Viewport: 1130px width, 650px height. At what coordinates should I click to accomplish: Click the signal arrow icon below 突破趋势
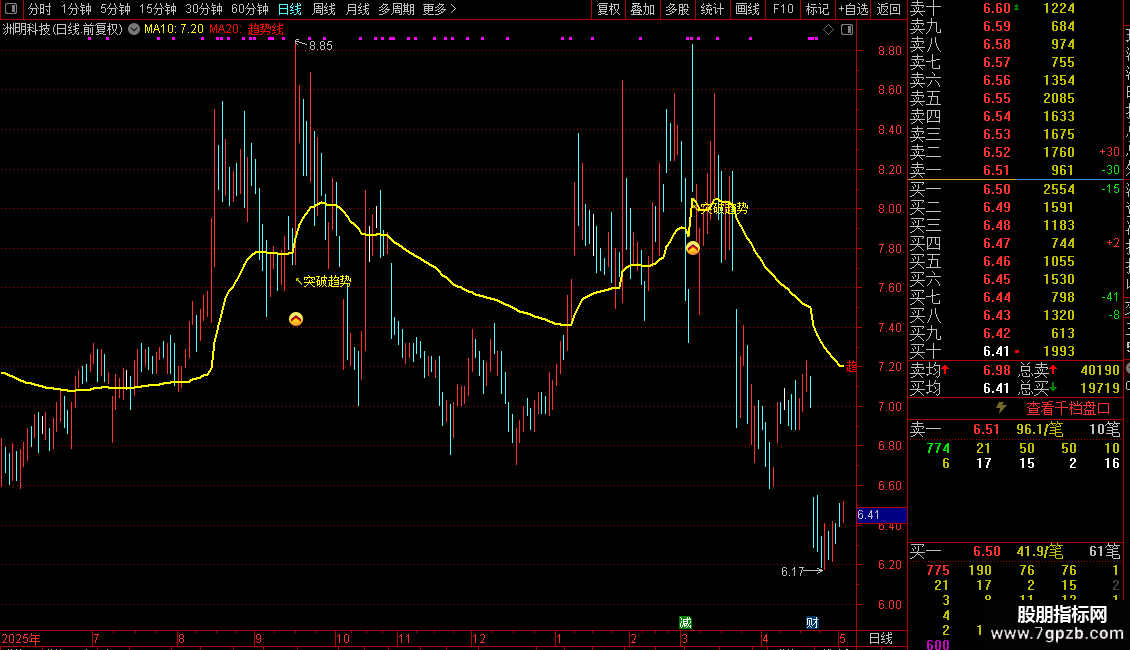(296, 319)
